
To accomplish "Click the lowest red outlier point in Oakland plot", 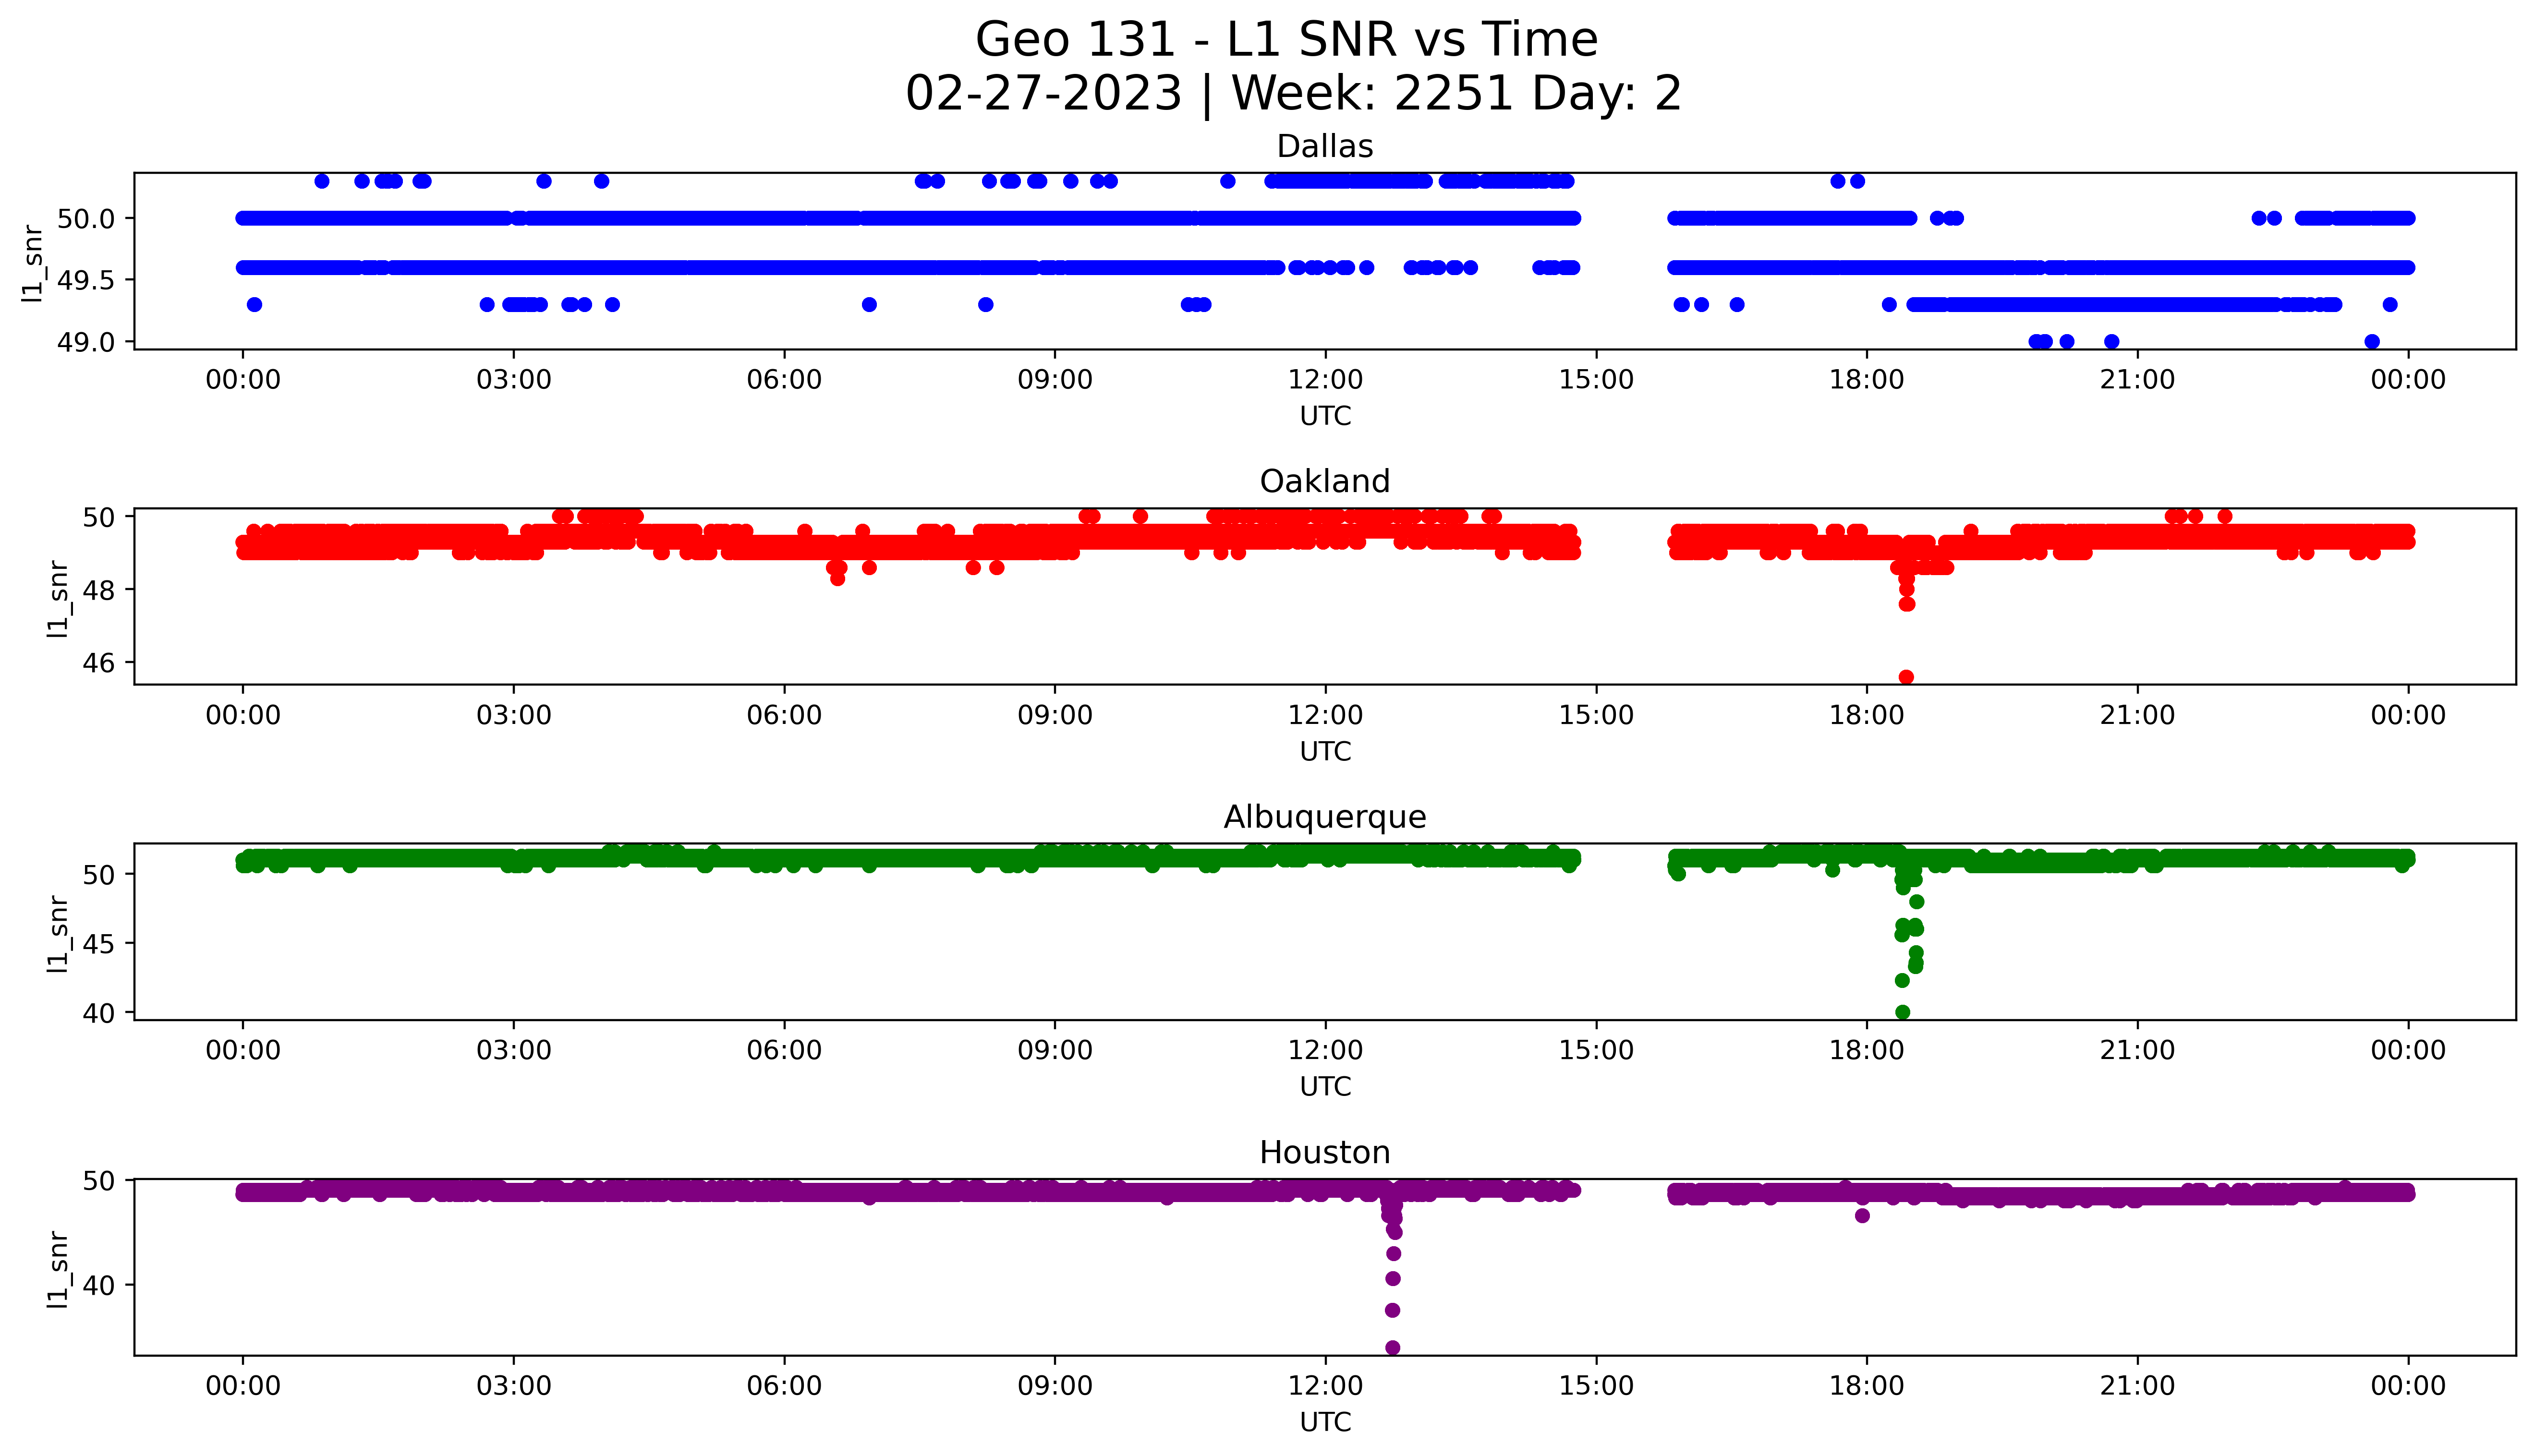I will (1906, 677).
